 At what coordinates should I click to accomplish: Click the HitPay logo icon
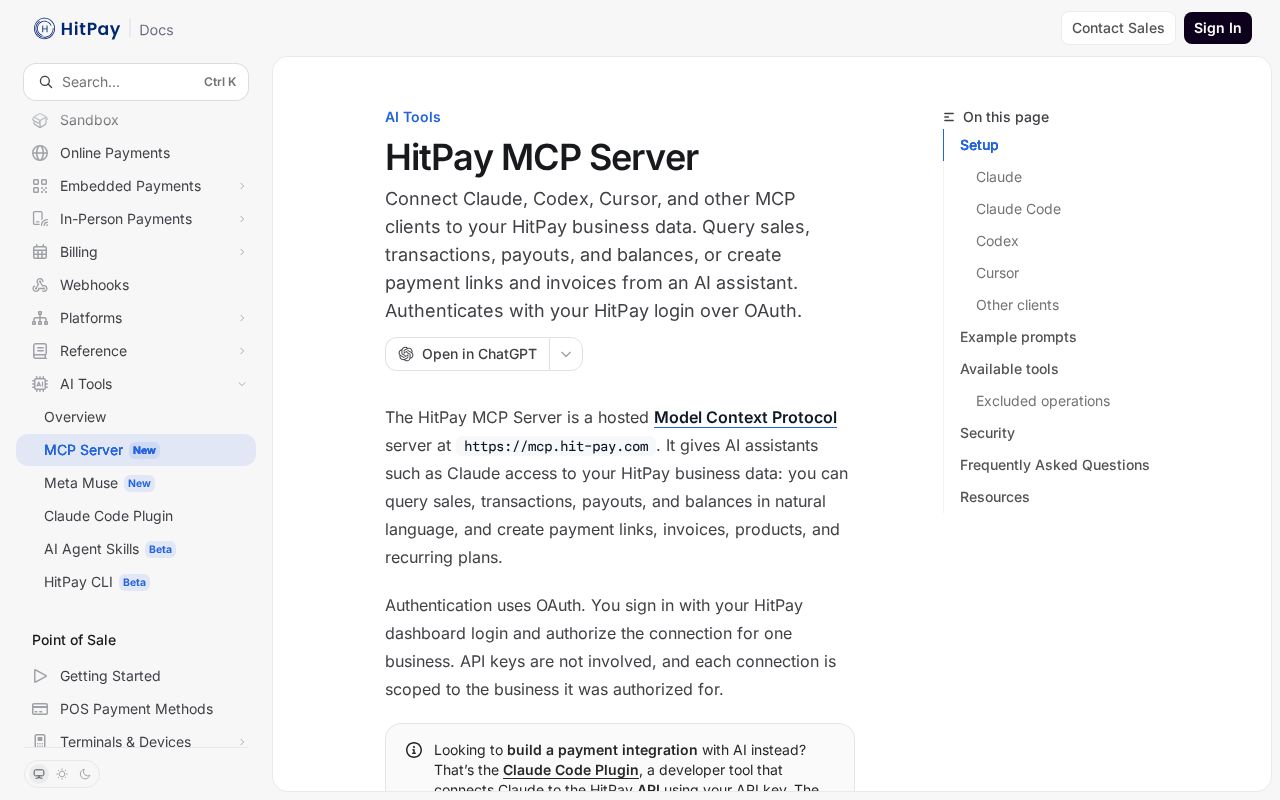coord(44,28)
